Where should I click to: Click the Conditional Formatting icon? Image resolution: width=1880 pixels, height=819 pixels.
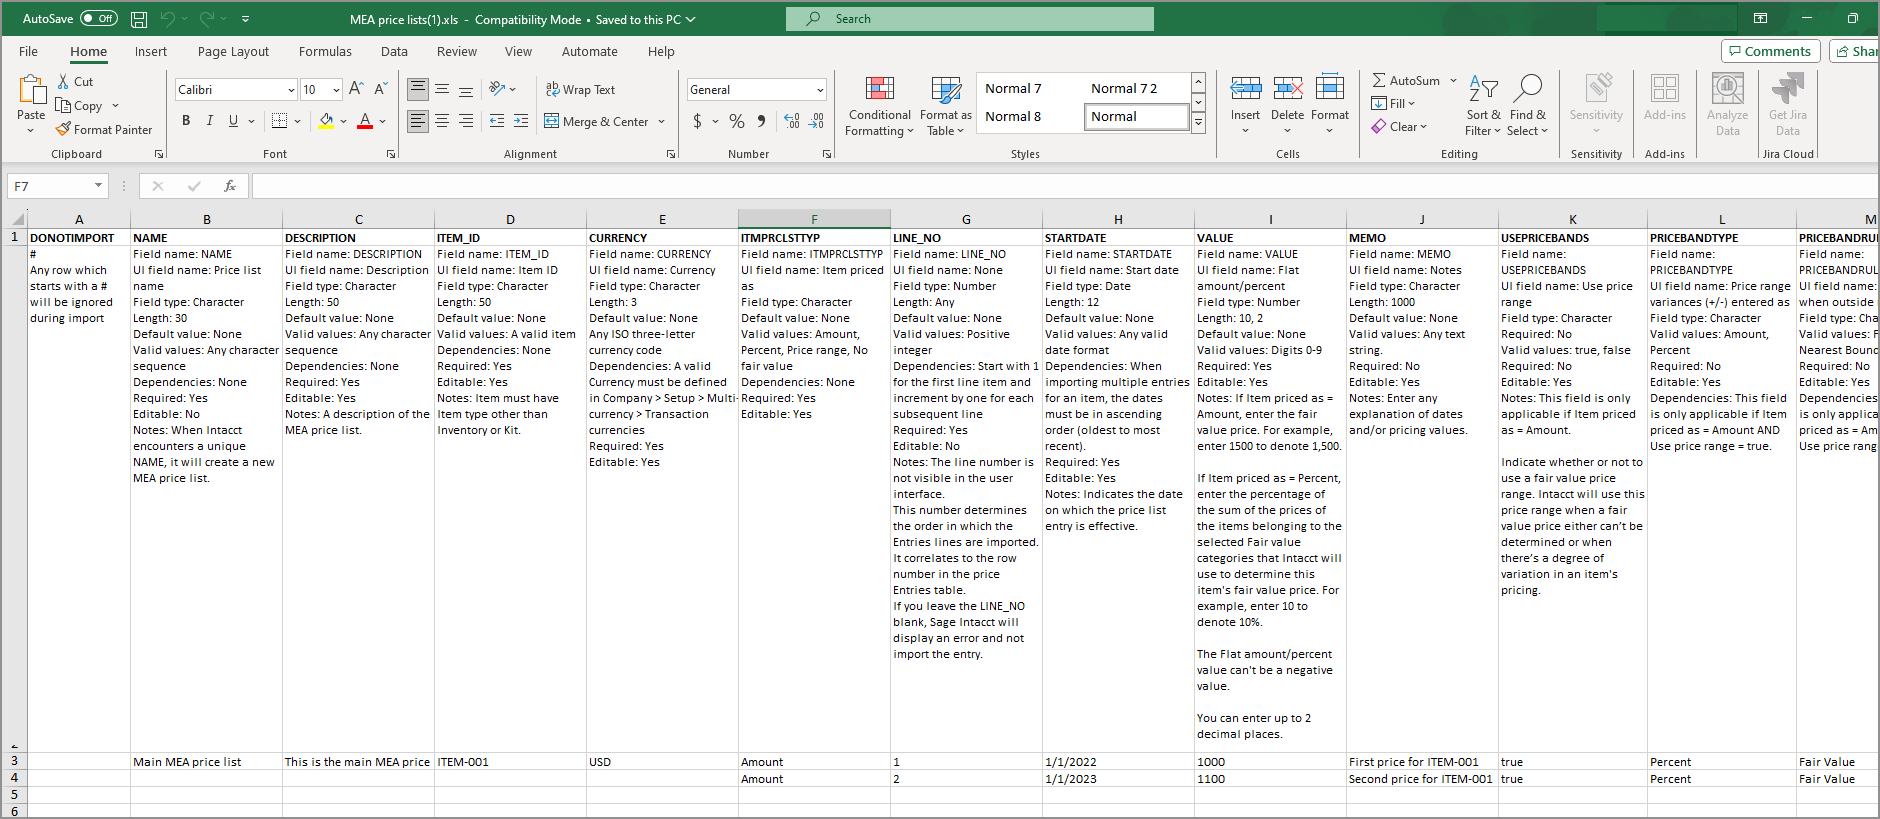click(879, 90)
